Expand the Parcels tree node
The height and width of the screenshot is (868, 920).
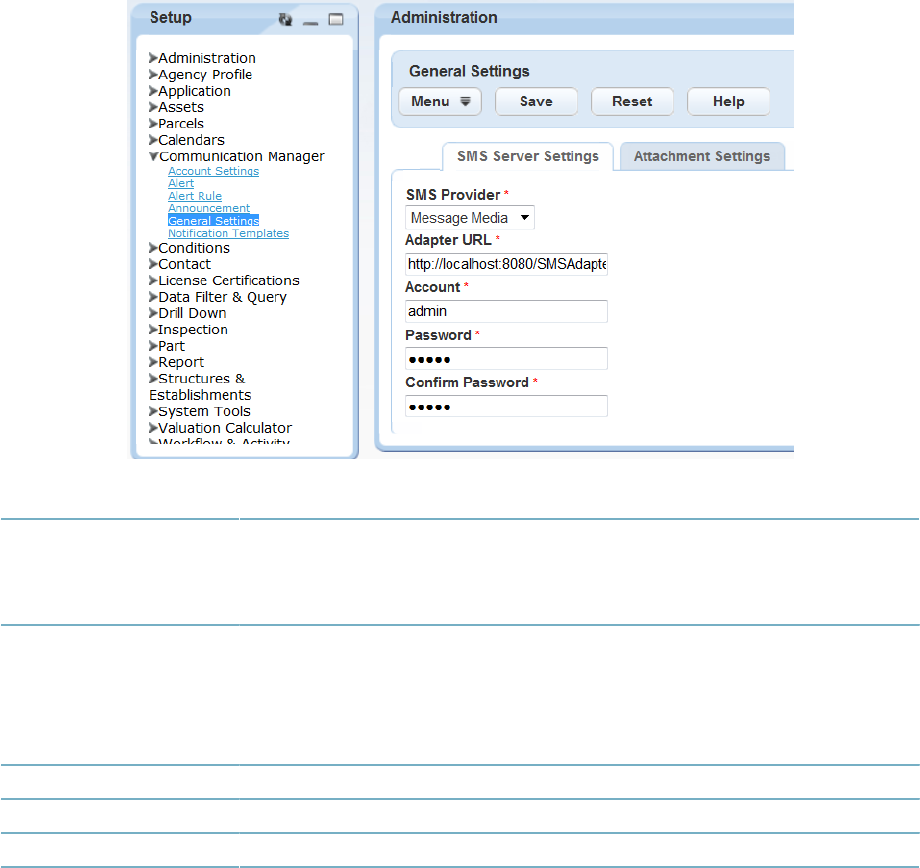(x=153, y=123)
